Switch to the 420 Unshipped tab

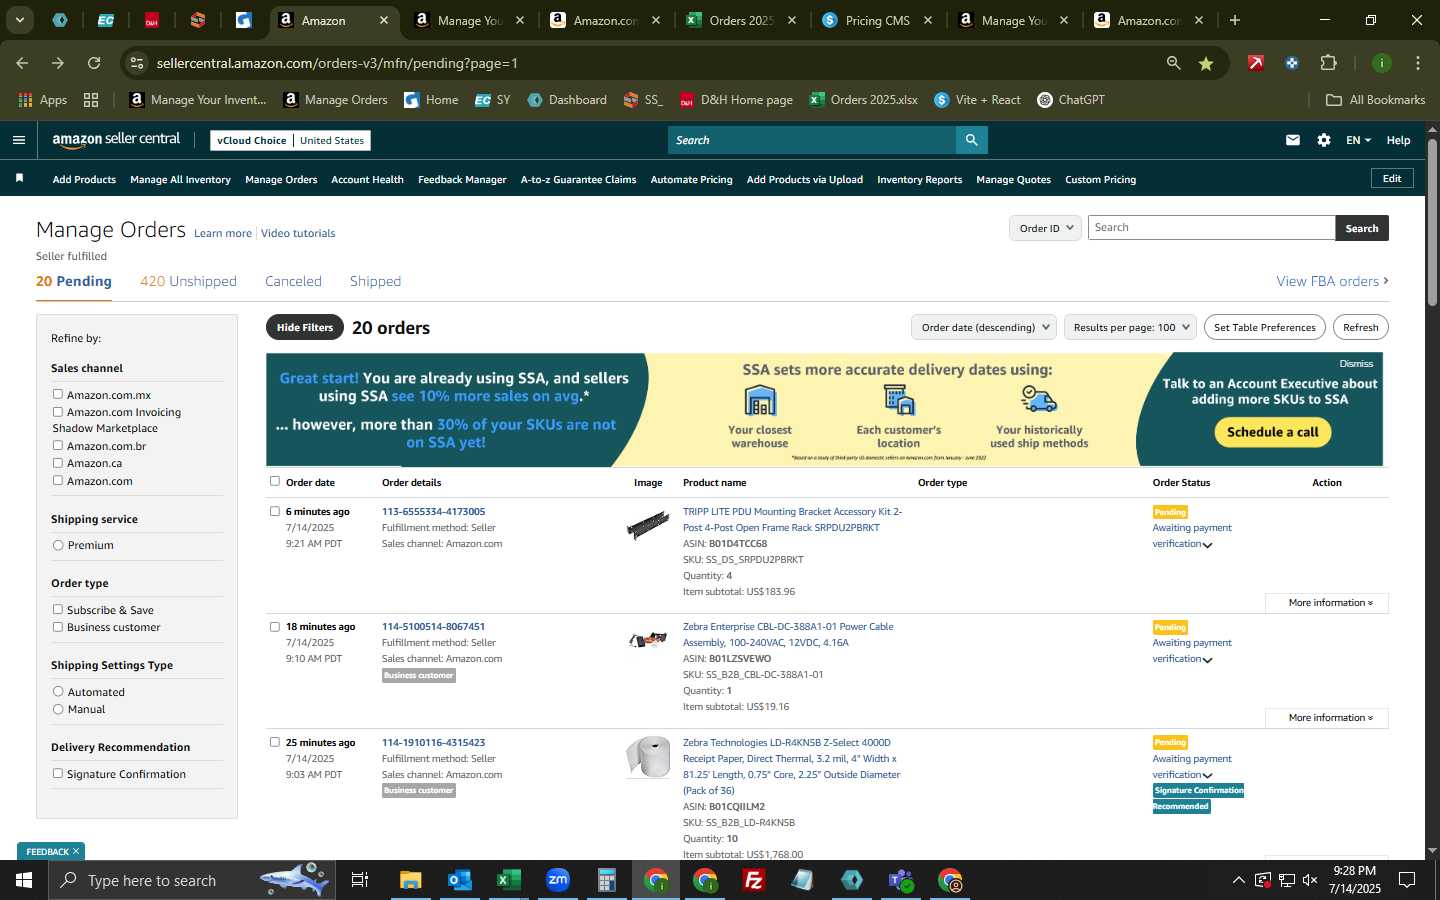click(188, 281)
